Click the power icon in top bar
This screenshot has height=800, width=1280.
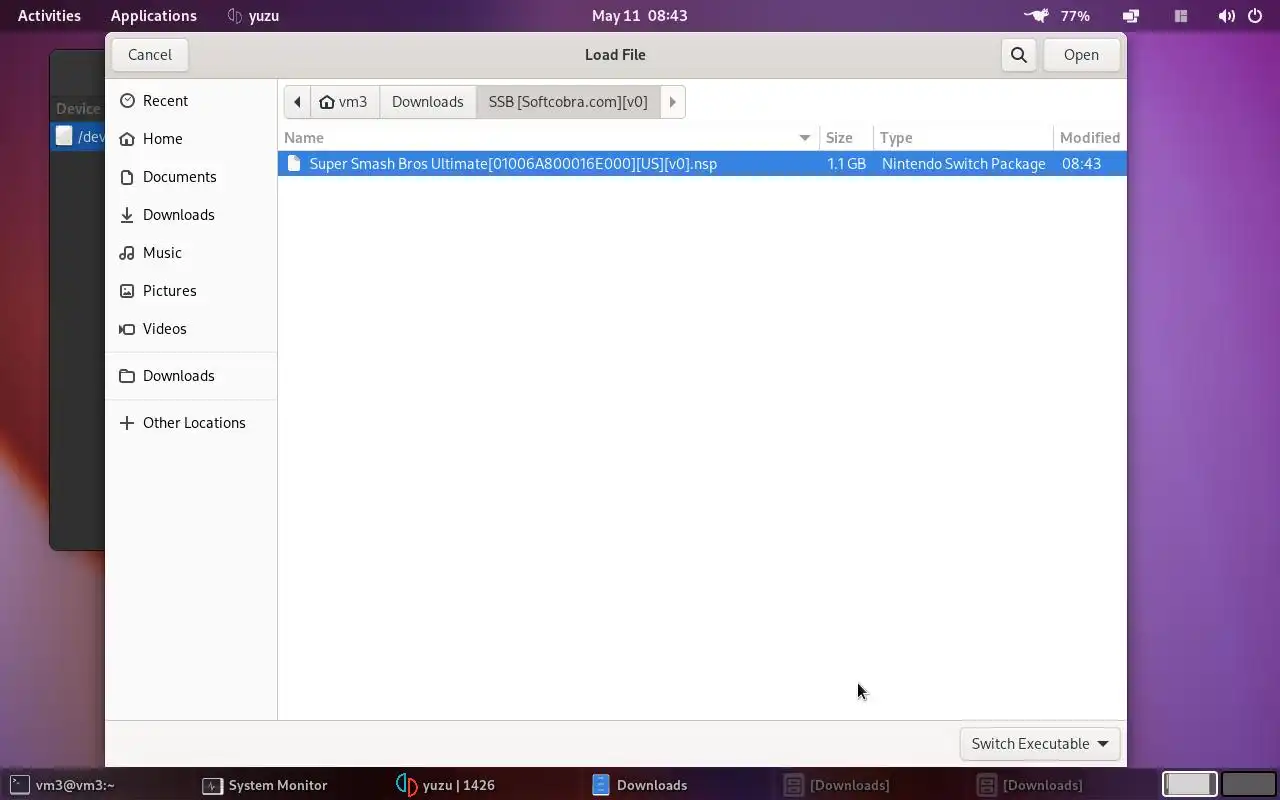[x=1255, y=16]
